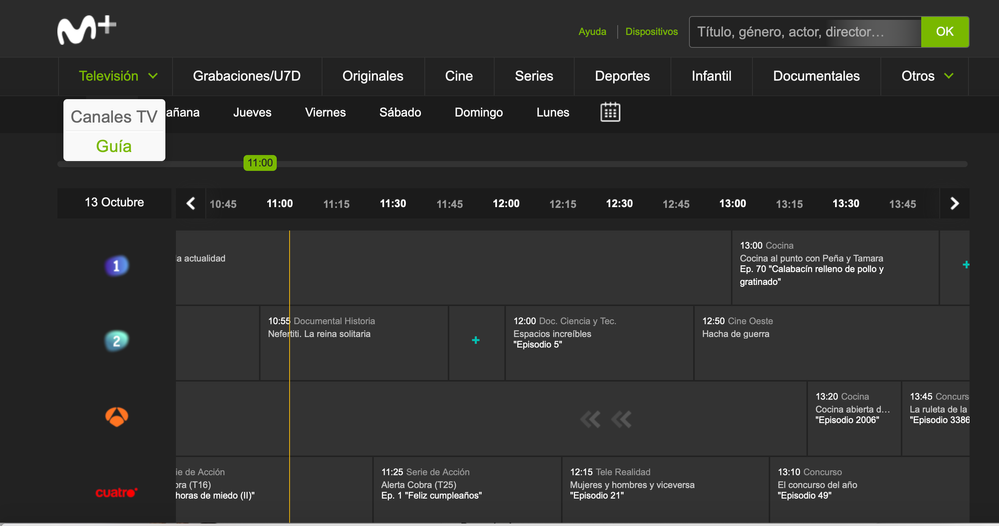This screenshot has height=526, width=999.
Task: Select La 2 channel logo
Action: 117,341
